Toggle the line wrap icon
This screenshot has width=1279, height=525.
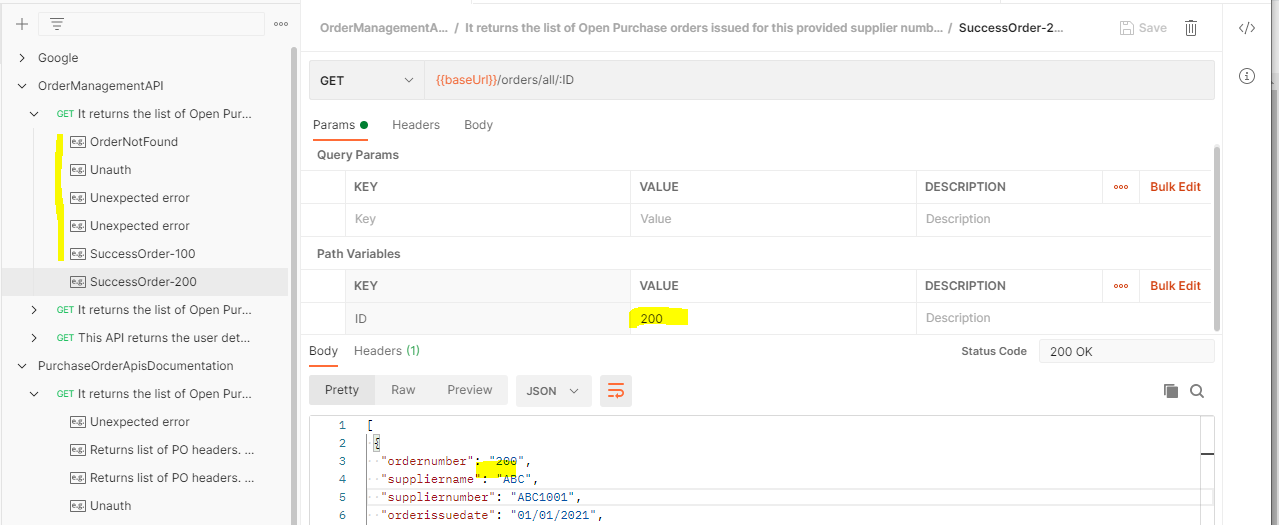tap(616, 390)
